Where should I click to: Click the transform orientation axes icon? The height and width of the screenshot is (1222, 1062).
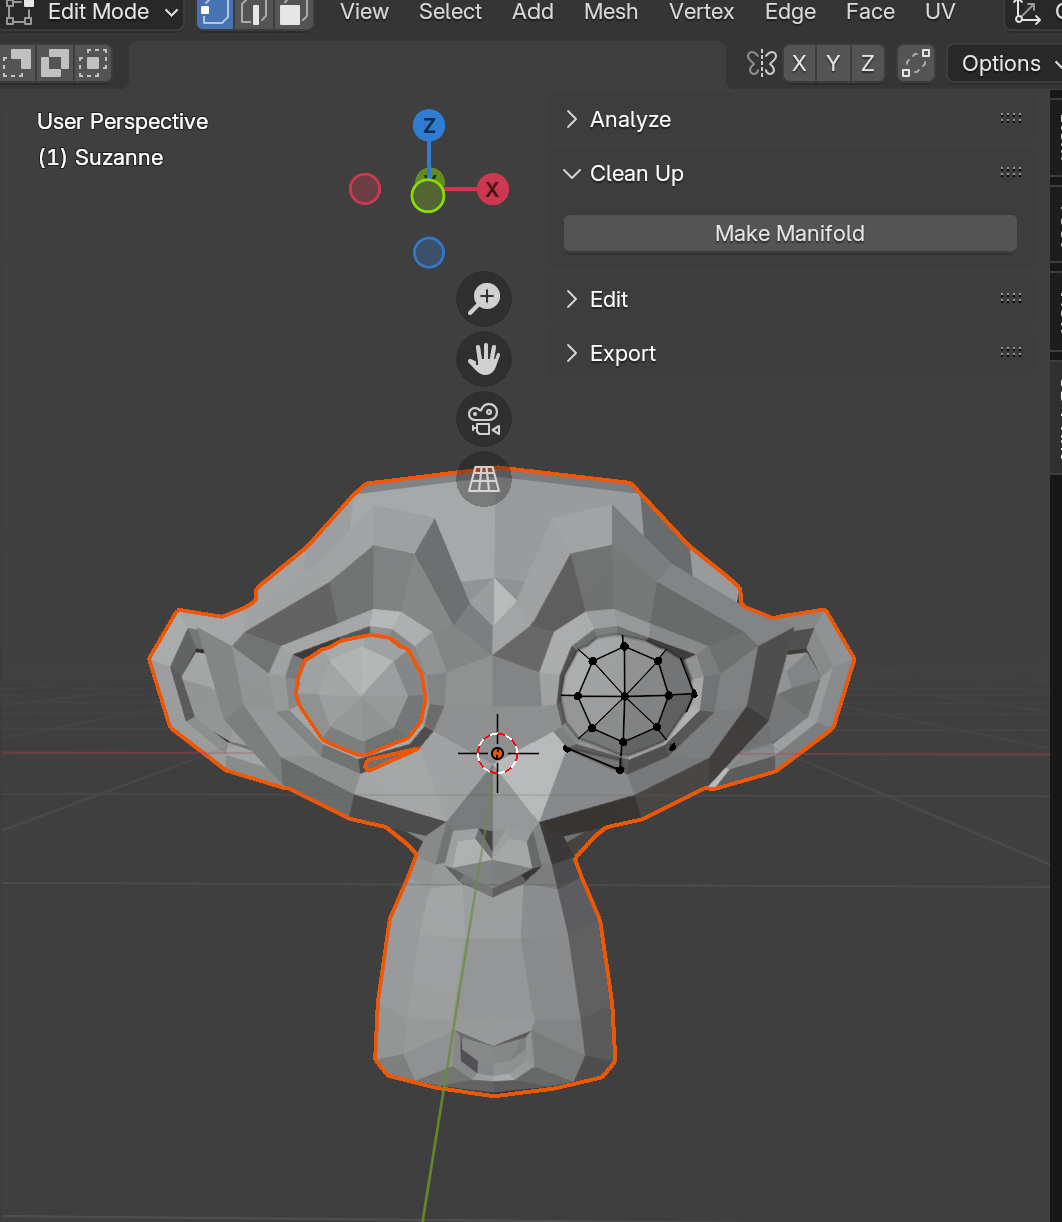tap(1027, 12)
